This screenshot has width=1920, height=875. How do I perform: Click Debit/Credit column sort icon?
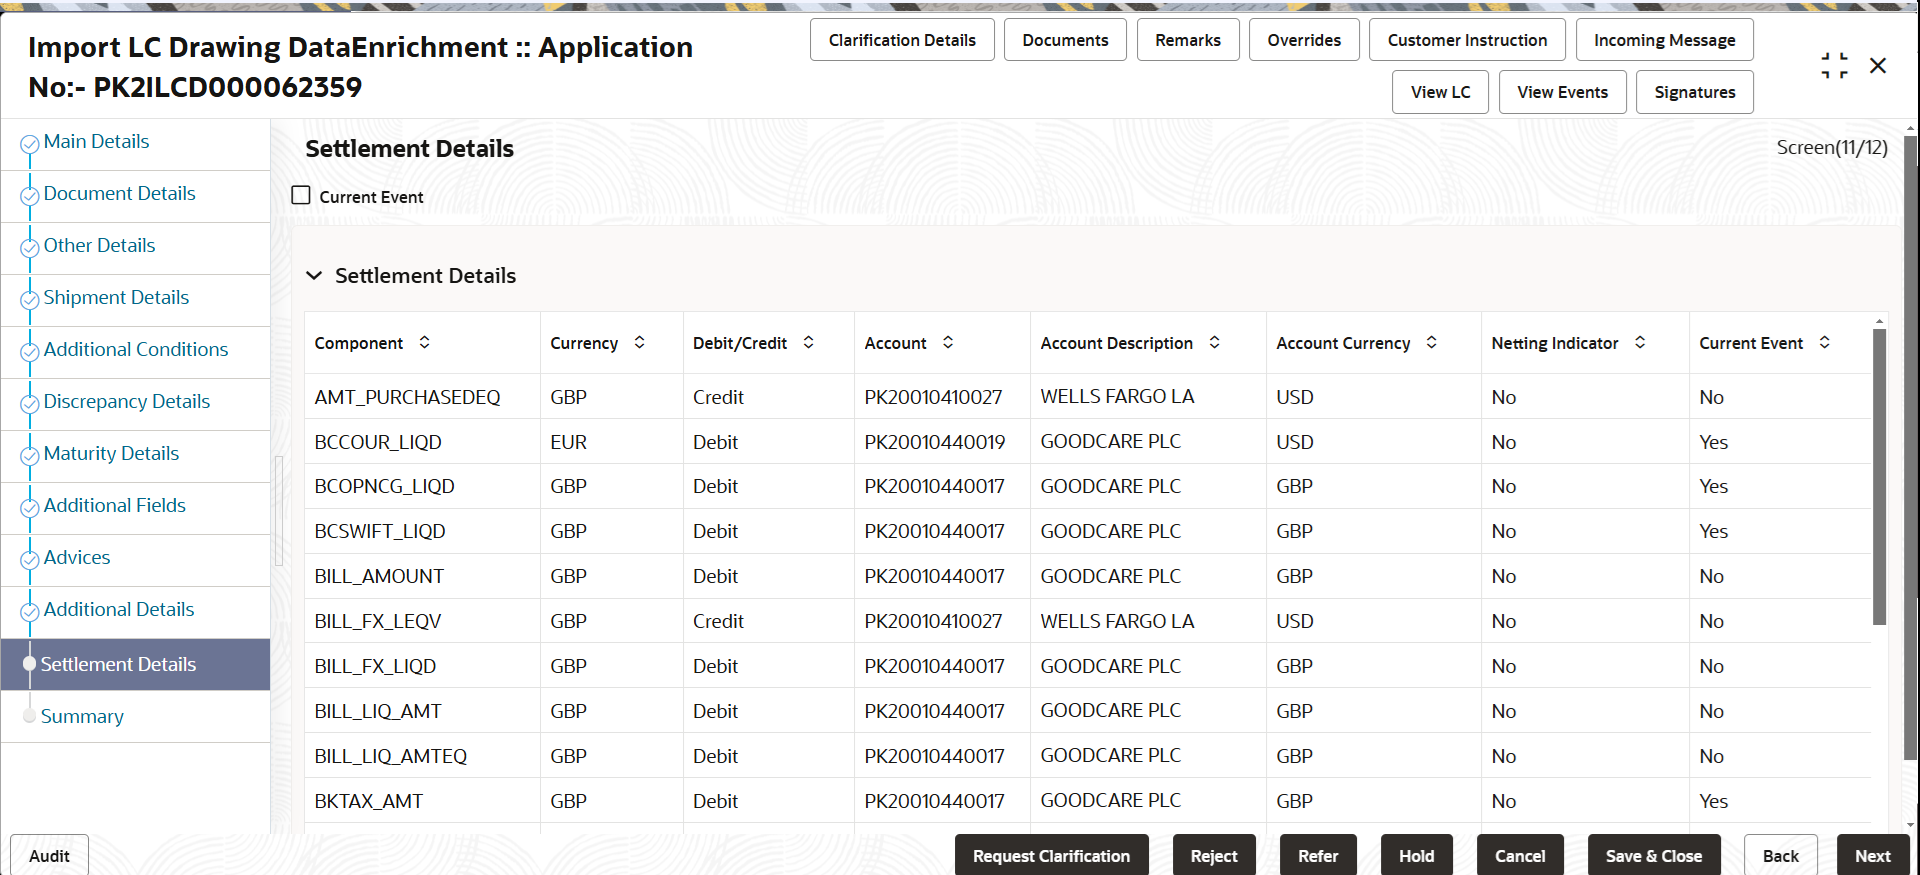tap(808, 342)
